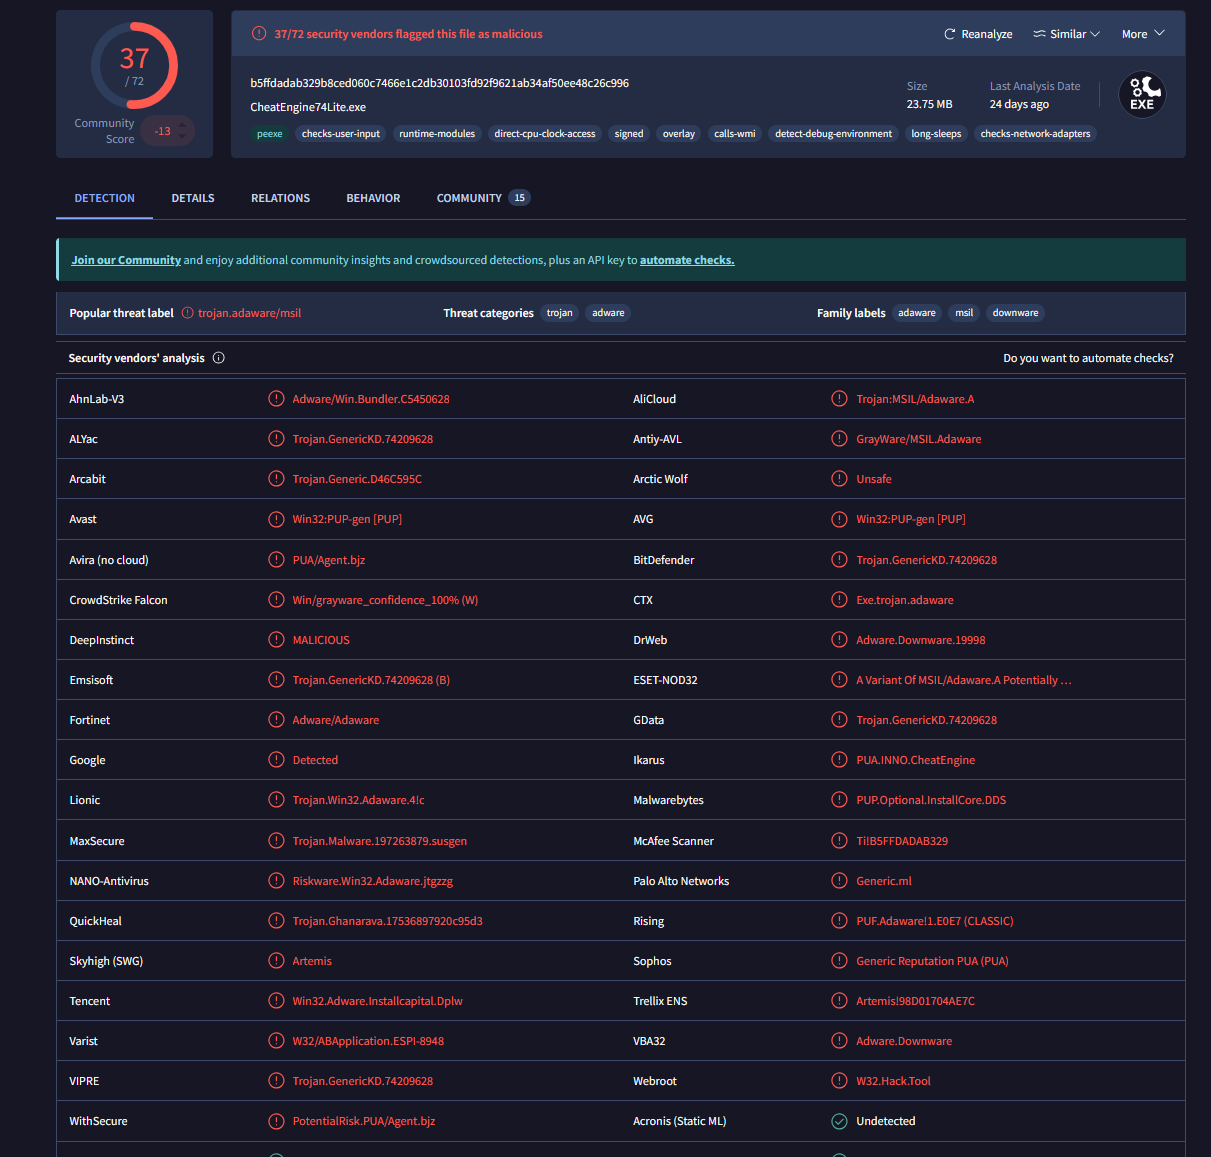The width and height of the screenshot is (1211, 1157).
Task: Click alert icon in ESET-NOD32 row
Action: pos(839,679)
